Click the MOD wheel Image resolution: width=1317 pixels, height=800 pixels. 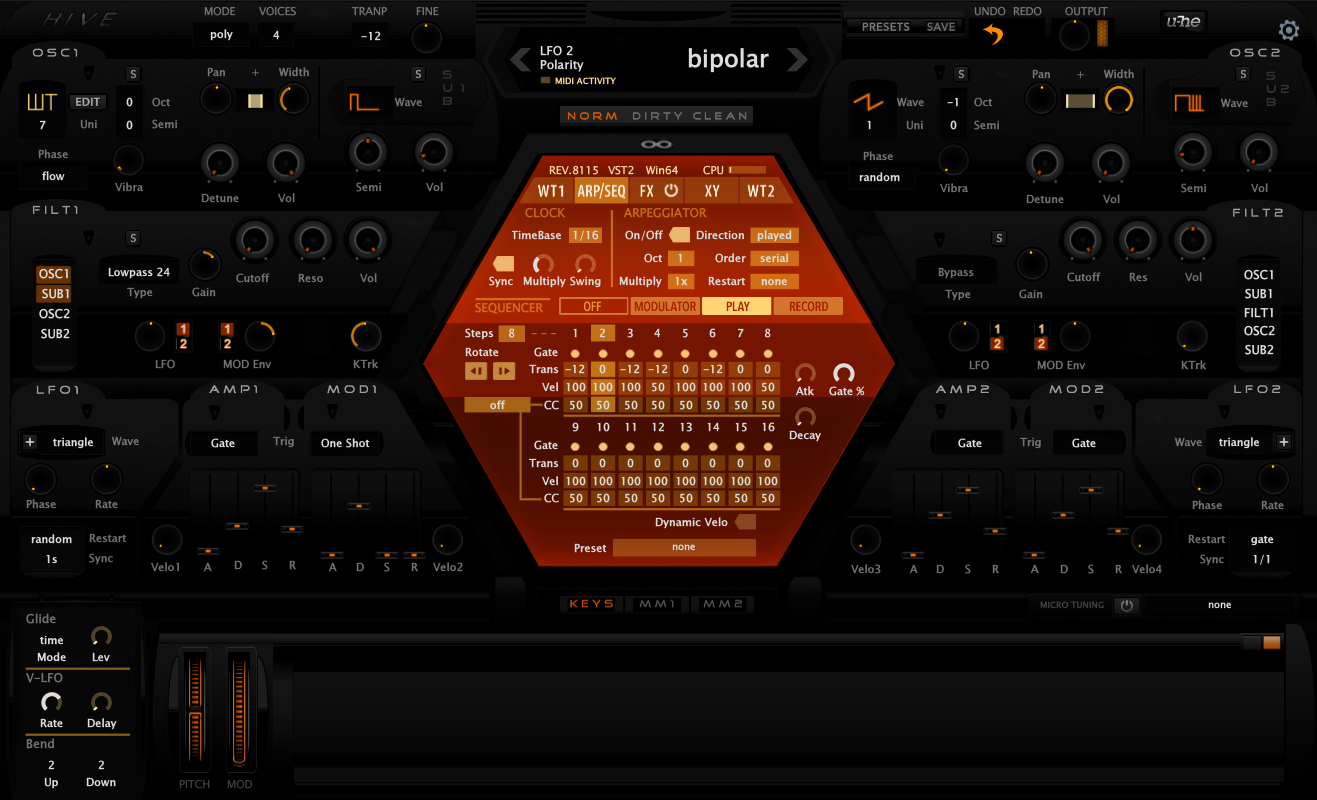(x=240, y=712)
